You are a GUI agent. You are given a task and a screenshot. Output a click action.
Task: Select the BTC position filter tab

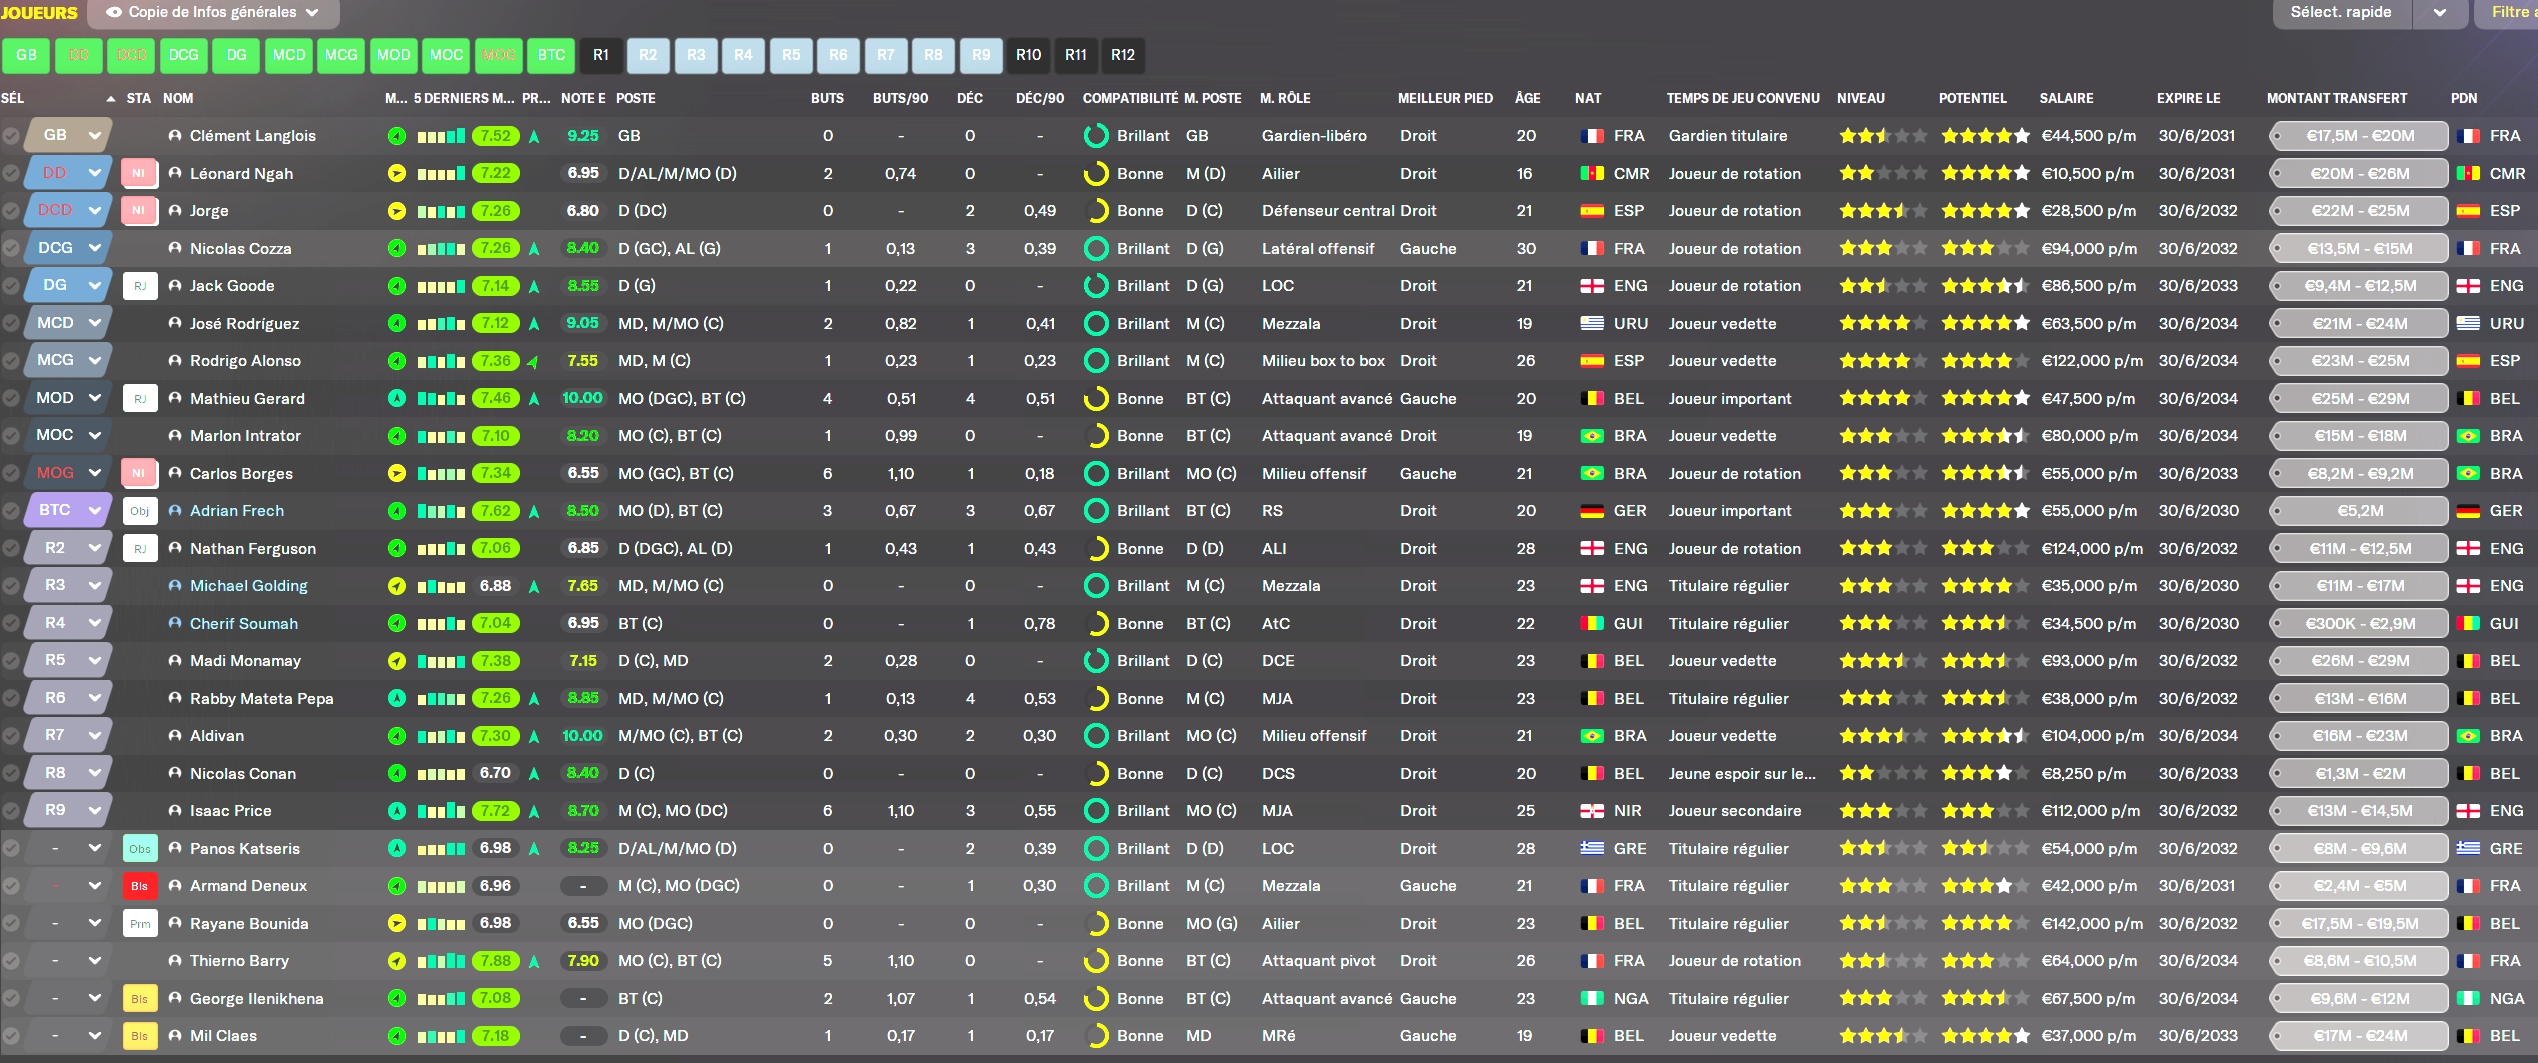click(x=551, y=56)
